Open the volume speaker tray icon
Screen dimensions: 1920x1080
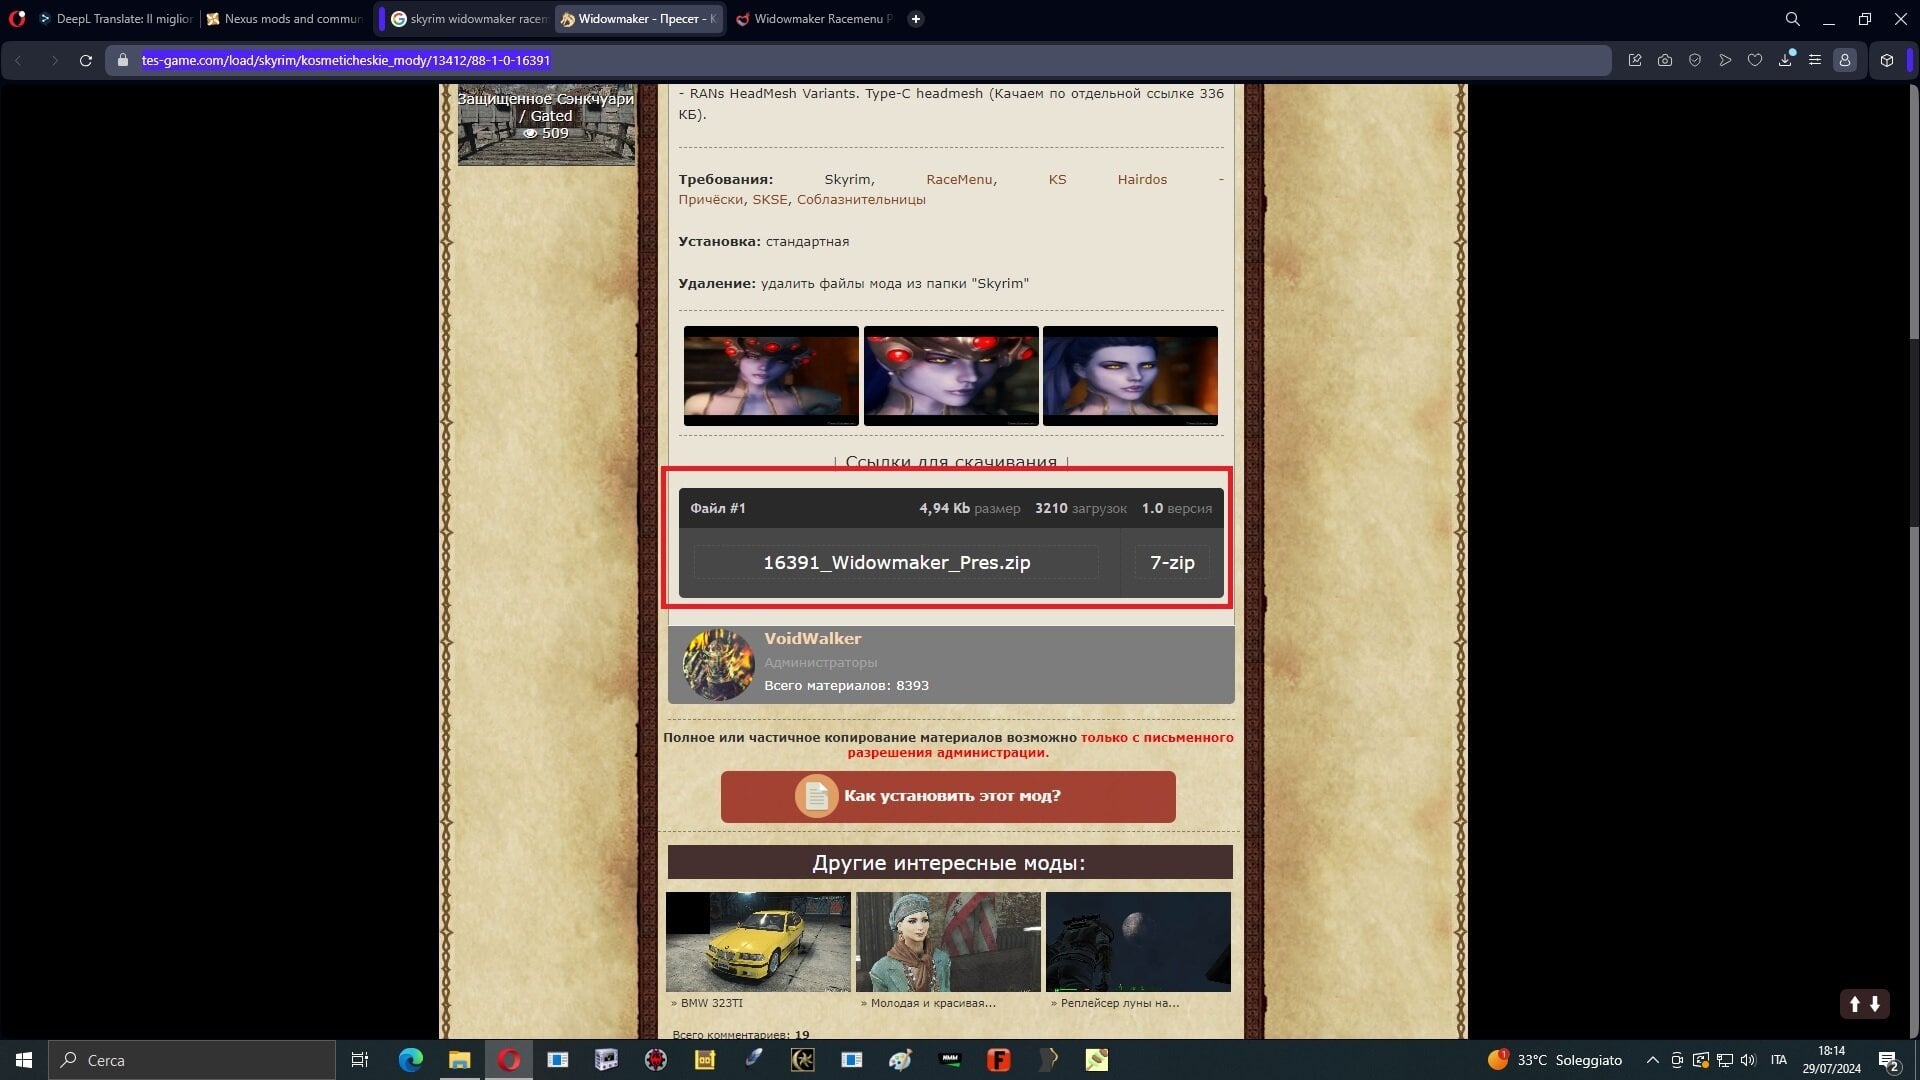(1748, 1060)
